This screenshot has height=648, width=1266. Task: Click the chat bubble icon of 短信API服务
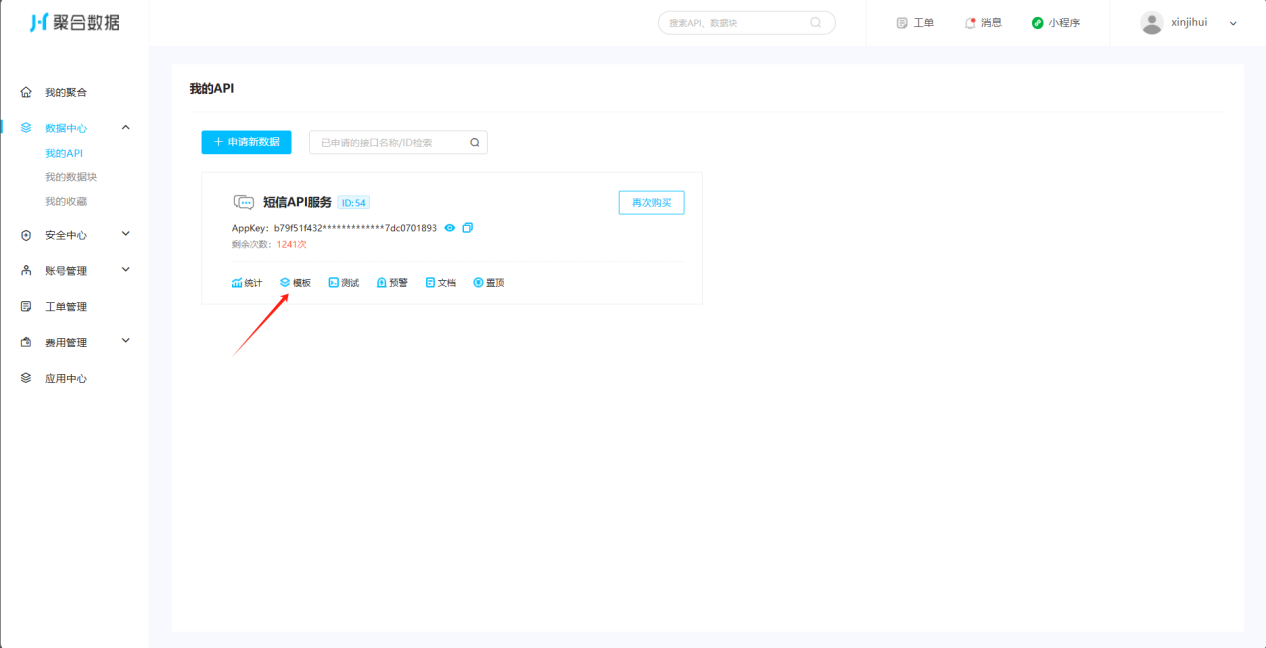[x=243, y=202]
